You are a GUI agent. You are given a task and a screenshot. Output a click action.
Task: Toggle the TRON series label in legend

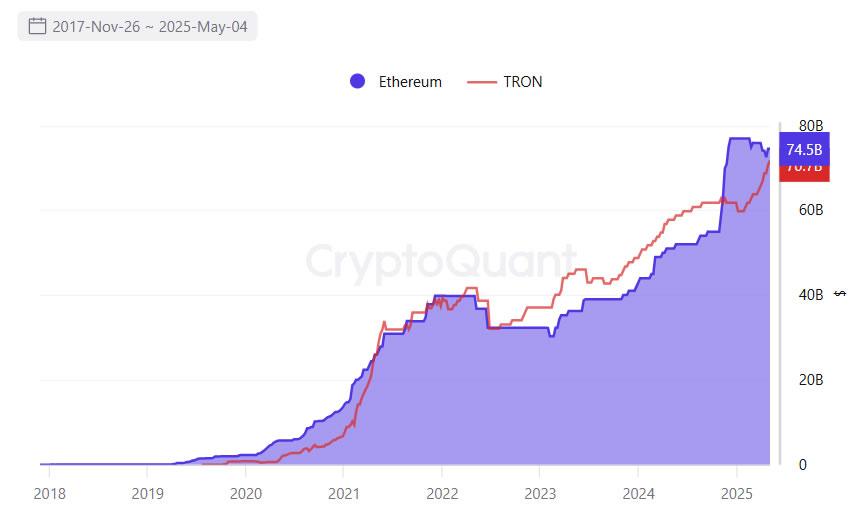coord(524,82)
